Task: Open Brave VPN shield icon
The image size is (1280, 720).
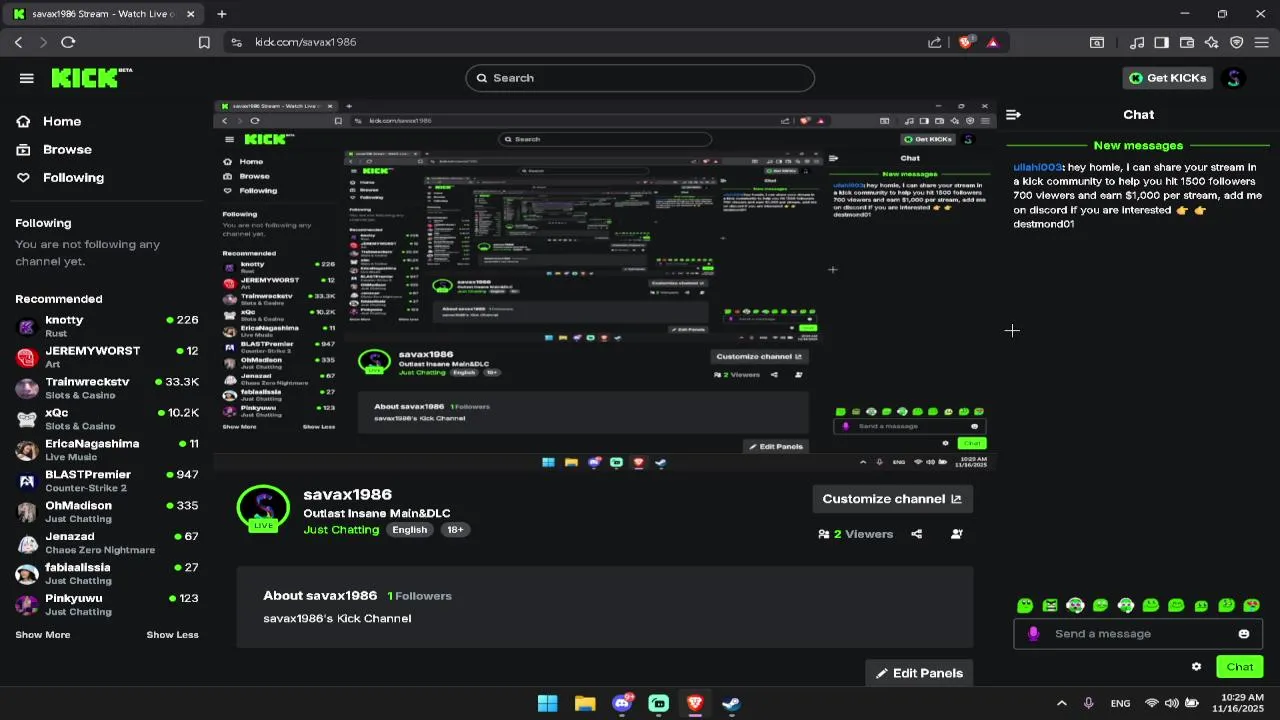Action: tap(1237, 42)
